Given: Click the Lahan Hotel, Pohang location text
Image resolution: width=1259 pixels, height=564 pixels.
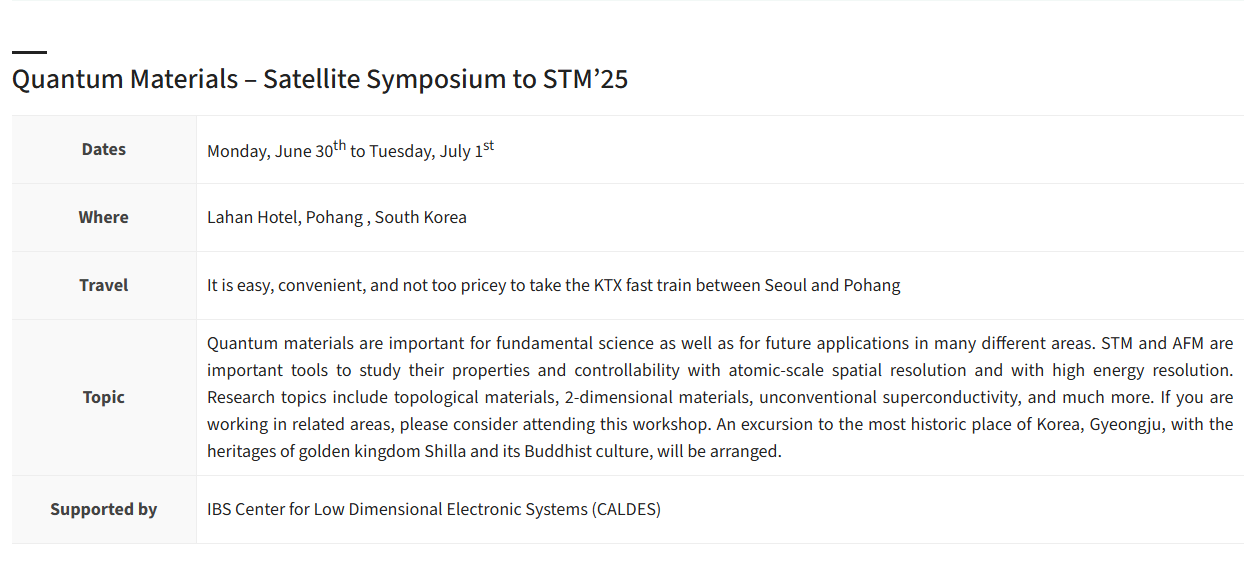Looking at the screenshot, I should pyautogui.click(x=285, y=217).
